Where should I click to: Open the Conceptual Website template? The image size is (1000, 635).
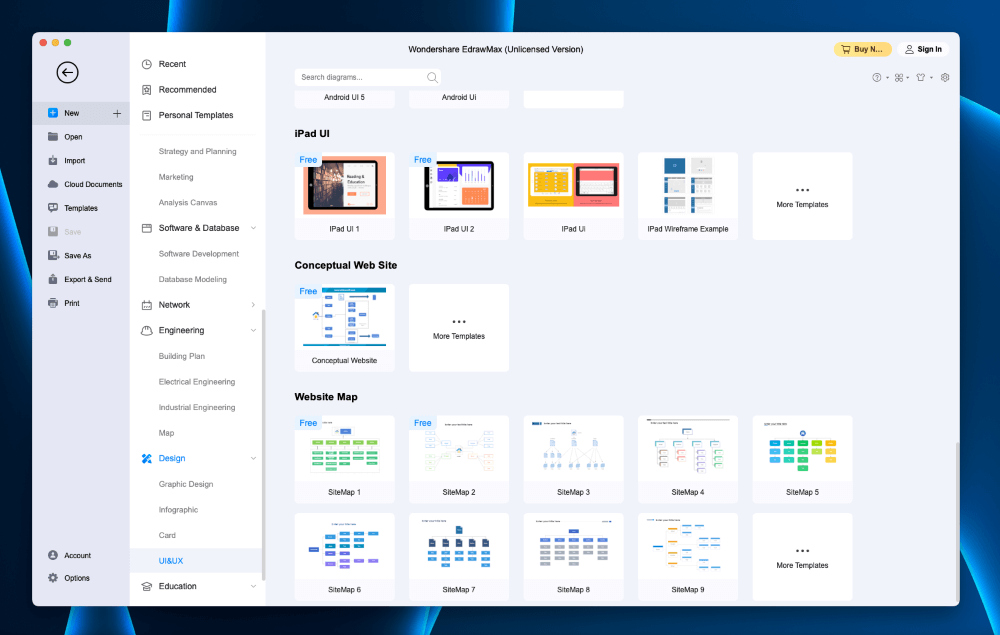tap(344, 328)
